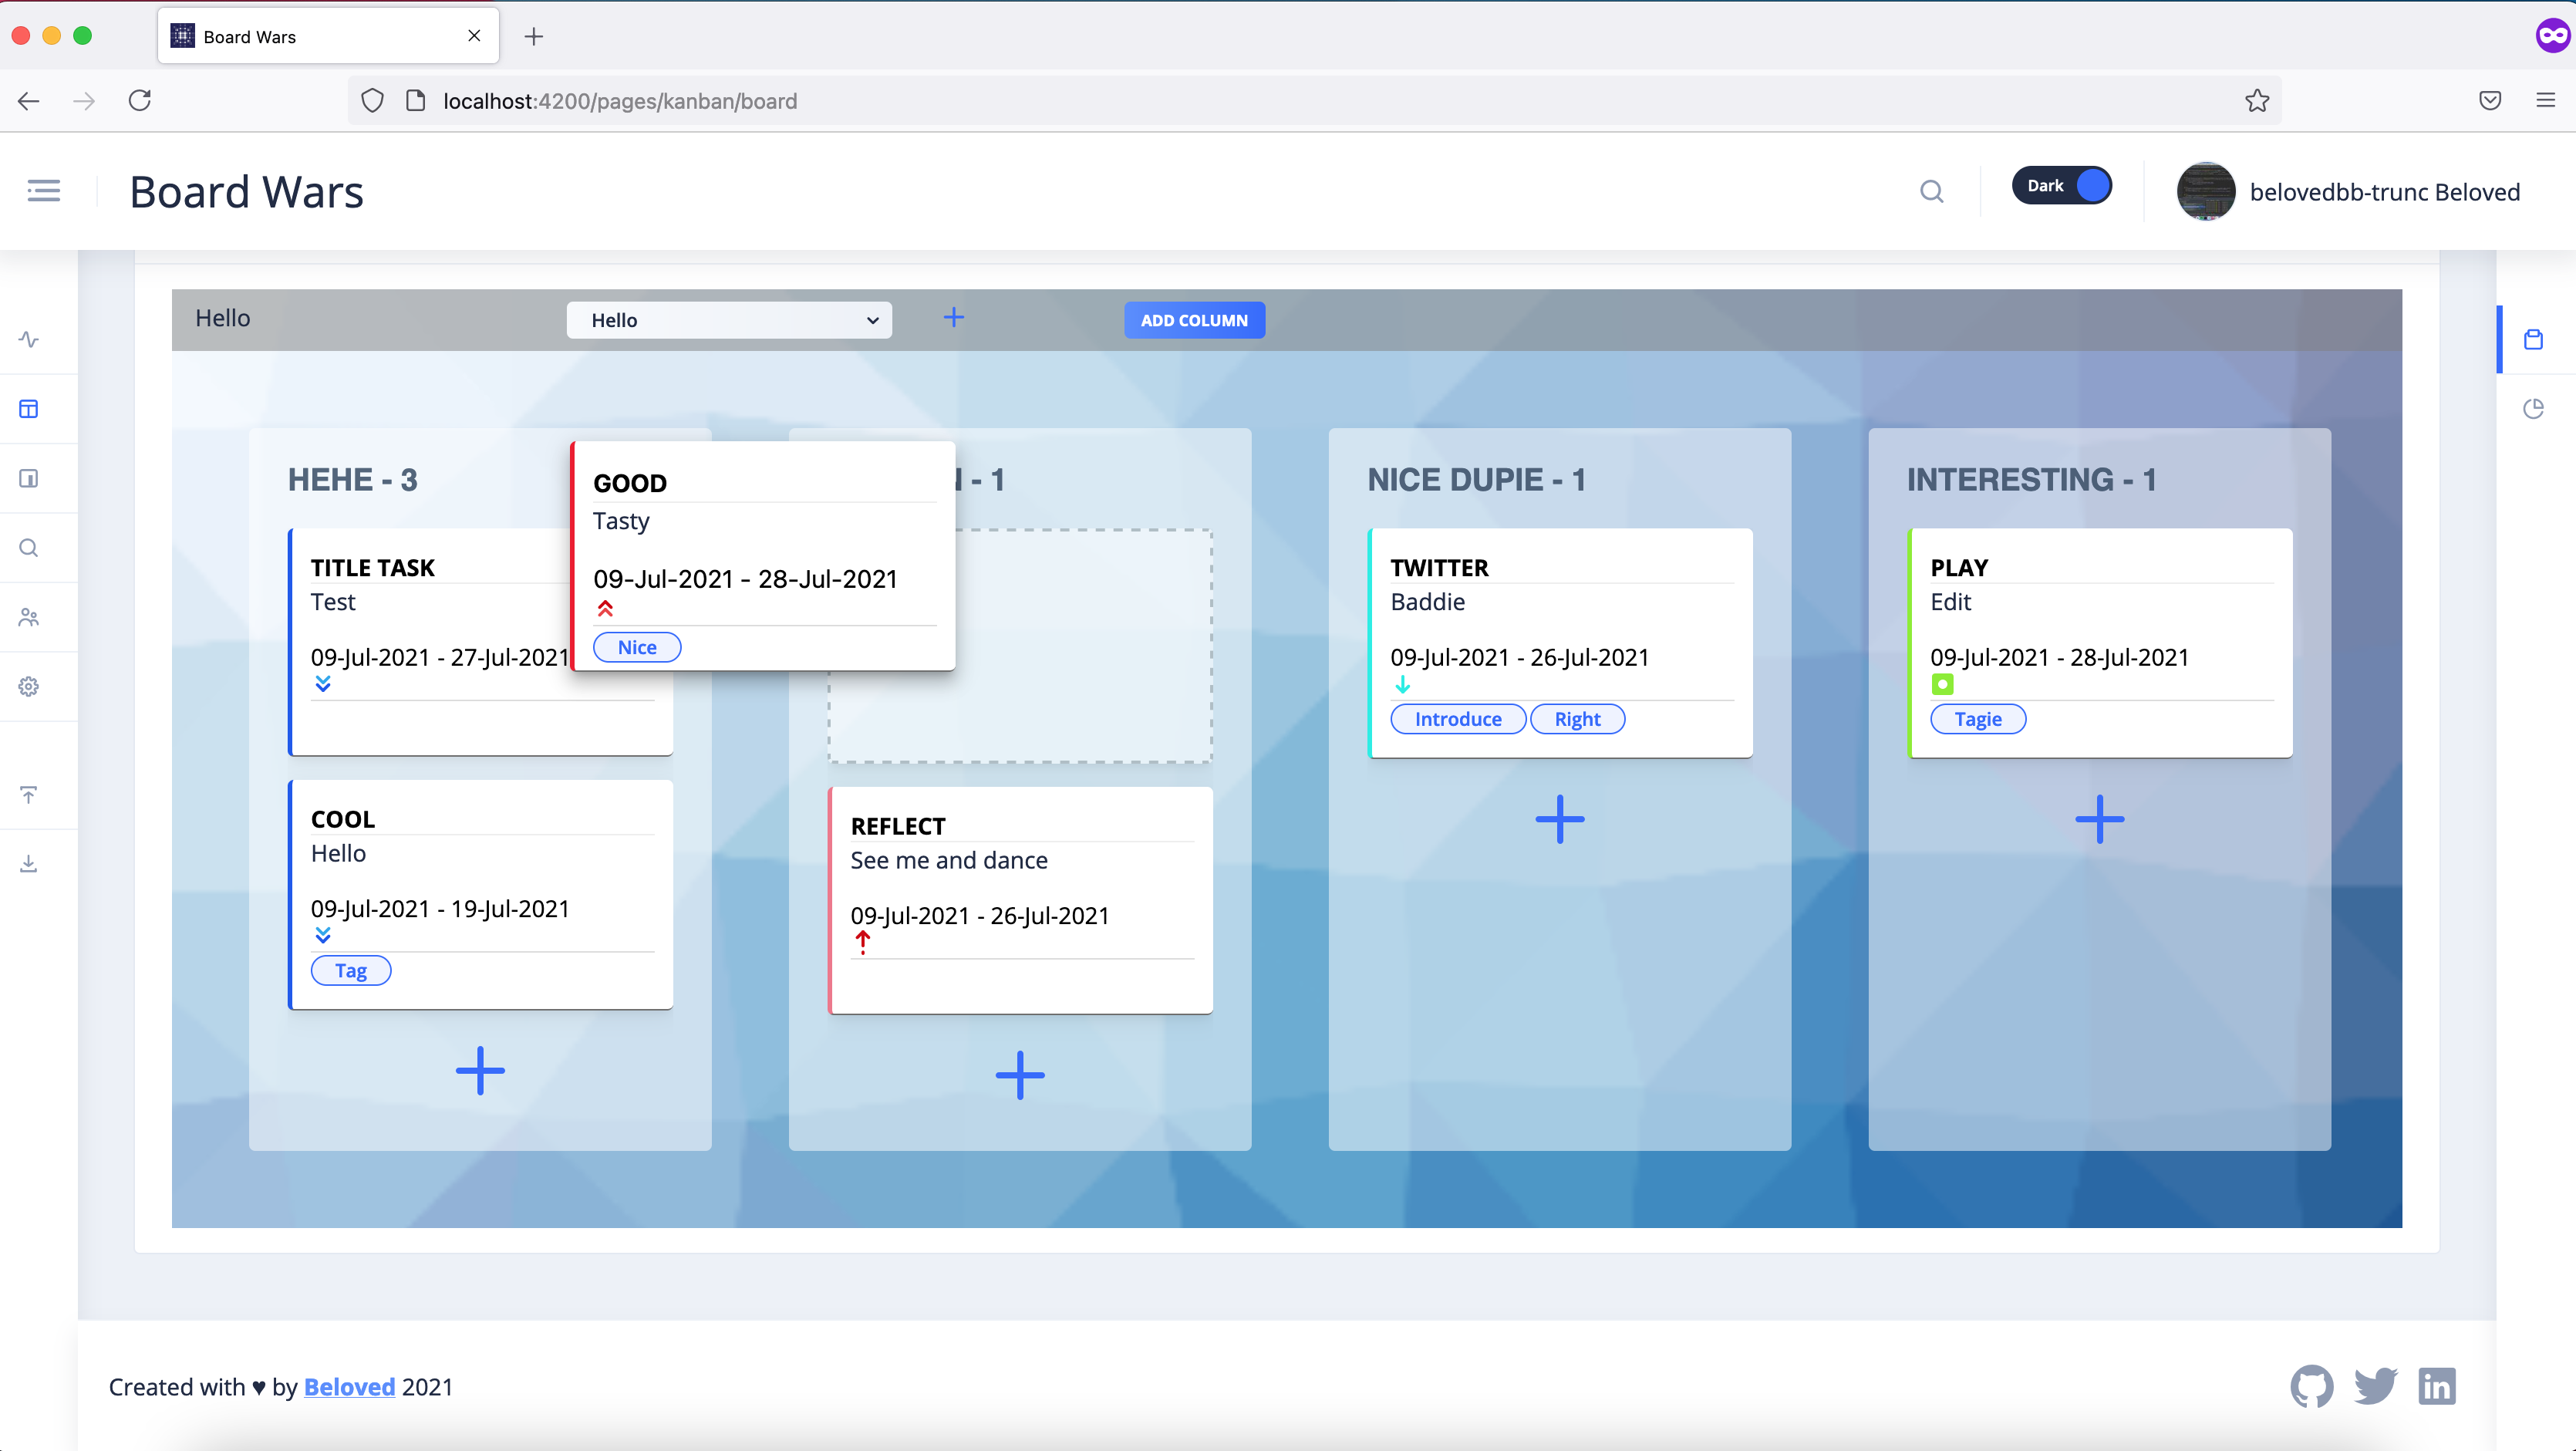Add a task to INTERESTING column
Image resolution: width=2576 pixels, height=1451 pixels.
(2100, 820)
